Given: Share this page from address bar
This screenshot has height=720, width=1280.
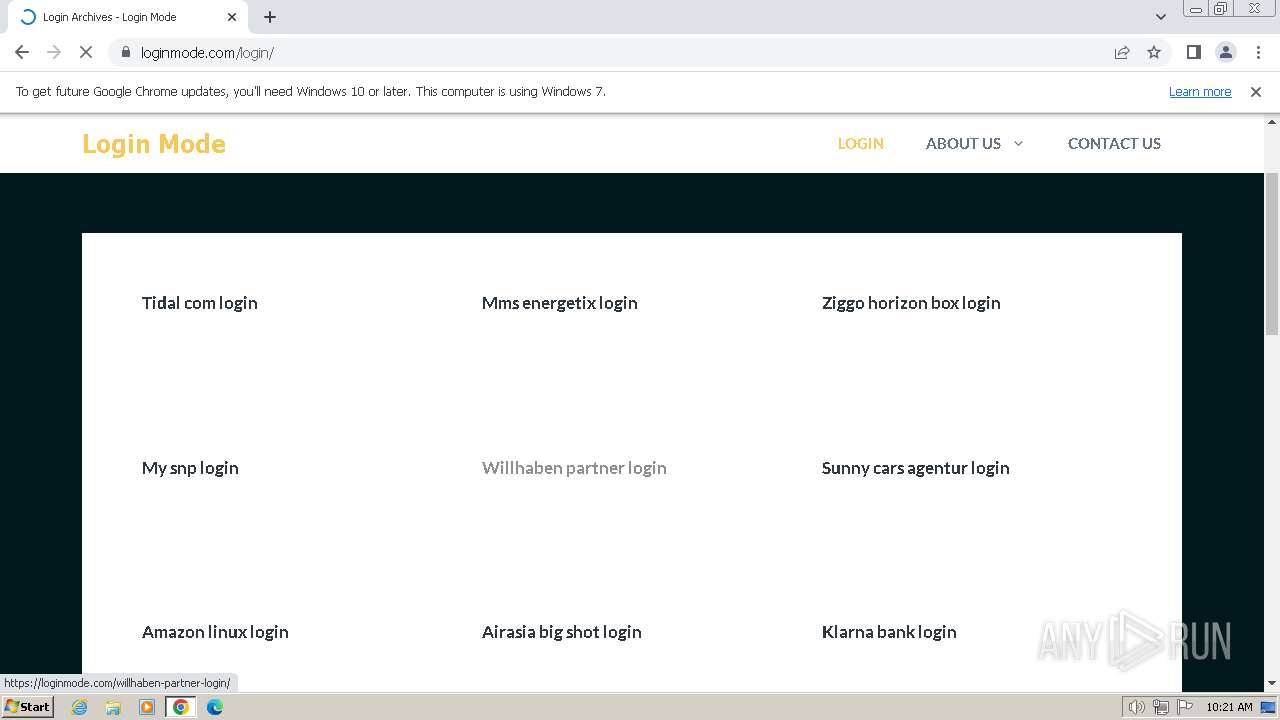Looking at the screenshot, I should pyautogui.click(x=1122, y=52).
